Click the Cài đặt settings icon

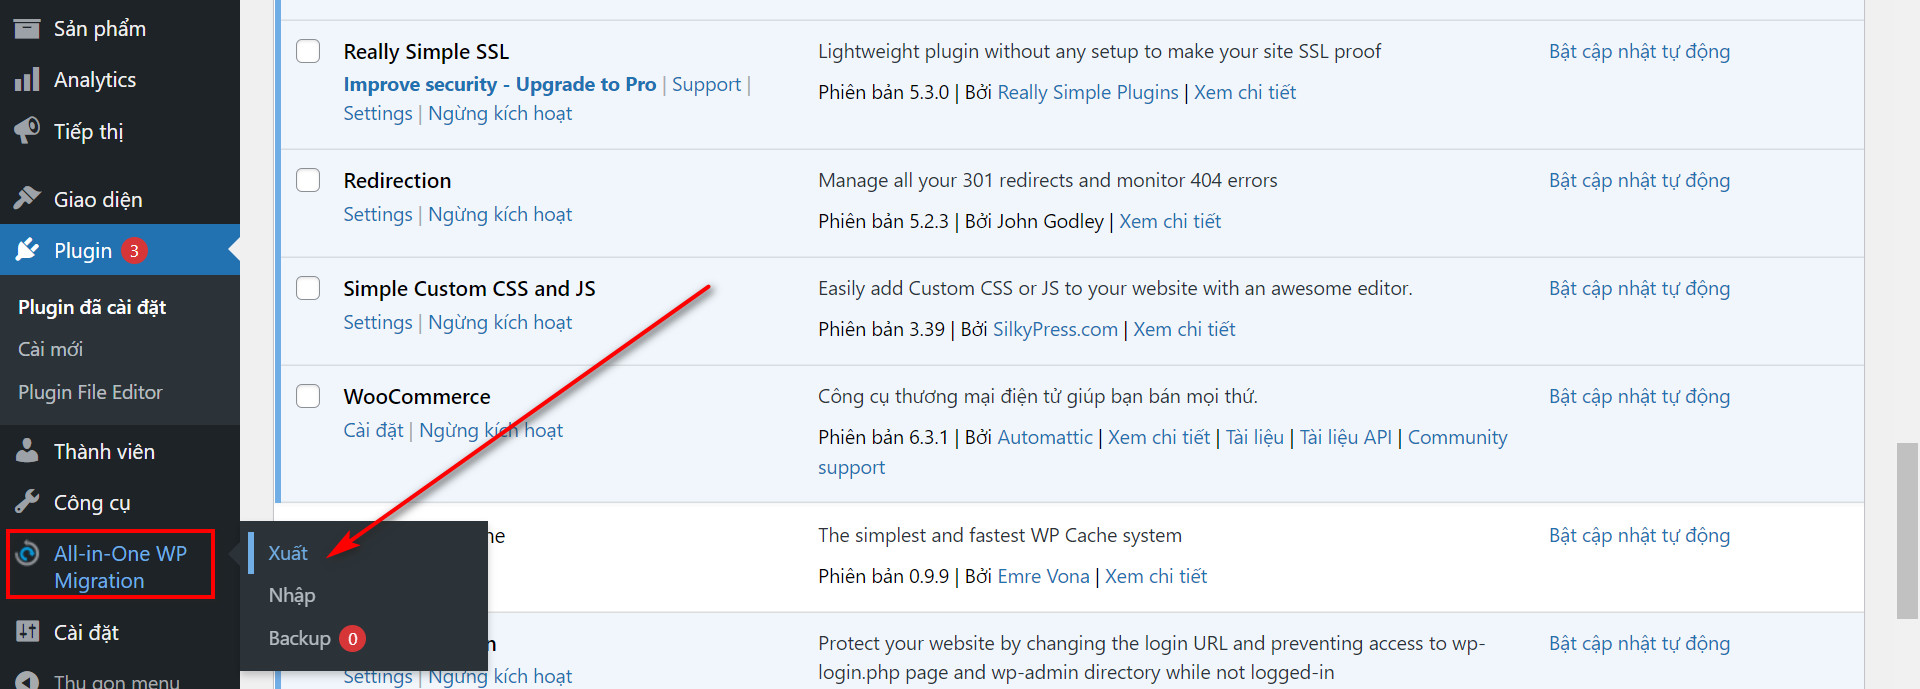click(27, 632)
